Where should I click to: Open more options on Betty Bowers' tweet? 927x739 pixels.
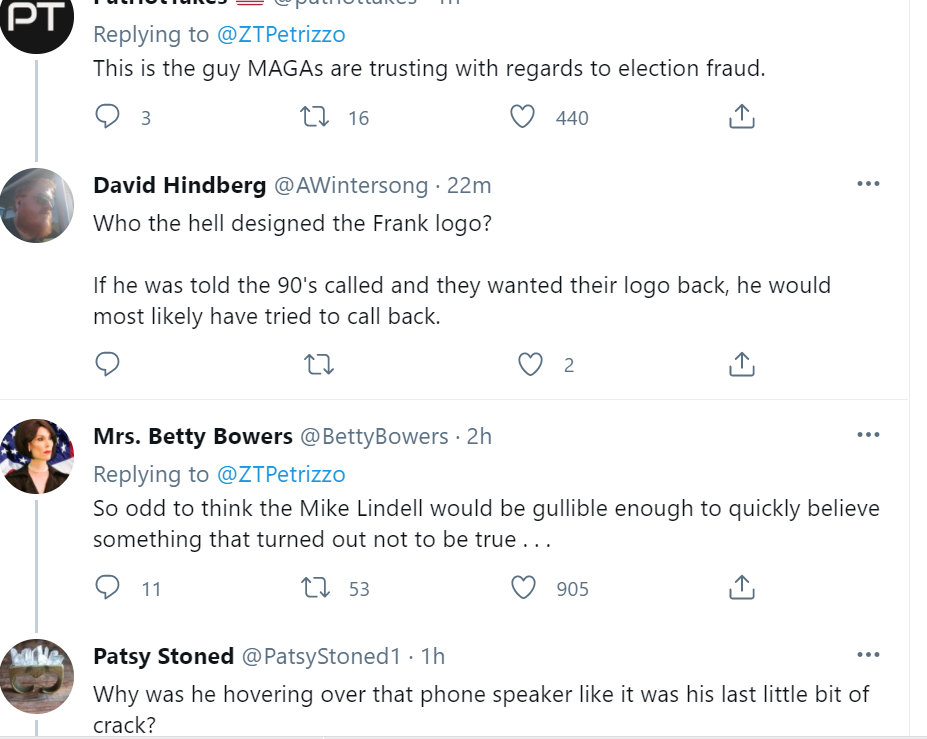click(869, 435)
